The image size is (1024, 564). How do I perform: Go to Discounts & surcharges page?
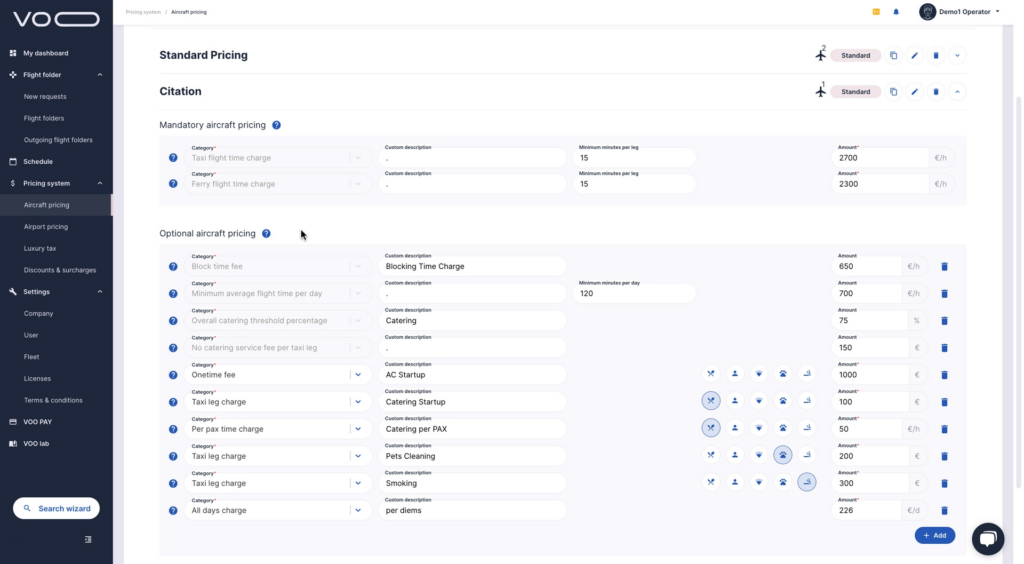pos(60,270)
